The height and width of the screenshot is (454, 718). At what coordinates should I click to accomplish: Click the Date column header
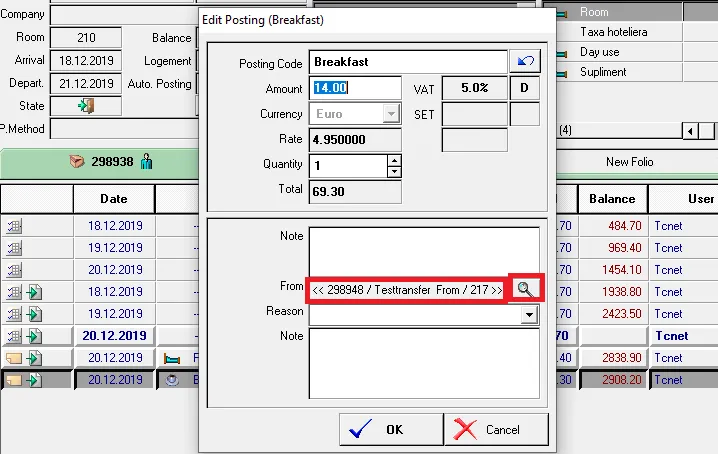114,199
